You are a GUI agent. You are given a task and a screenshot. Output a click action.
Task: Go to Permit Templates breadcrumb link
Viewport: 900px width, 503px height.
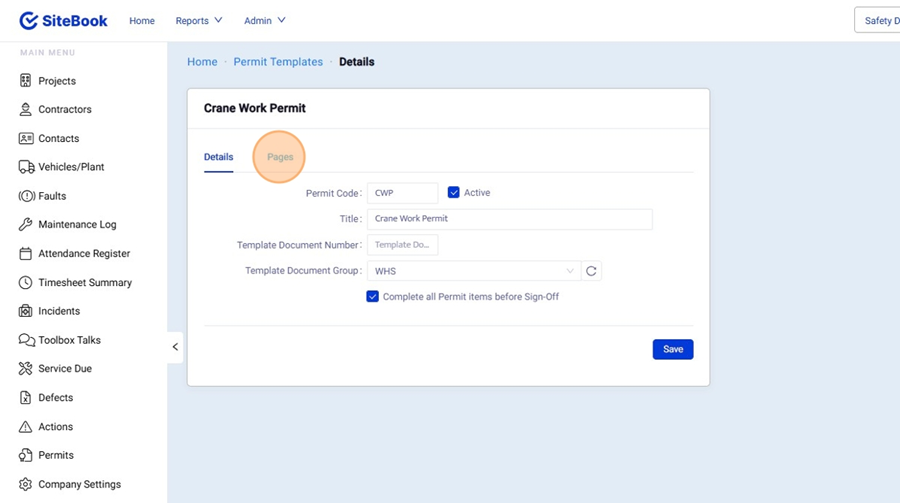pos(278,62)
